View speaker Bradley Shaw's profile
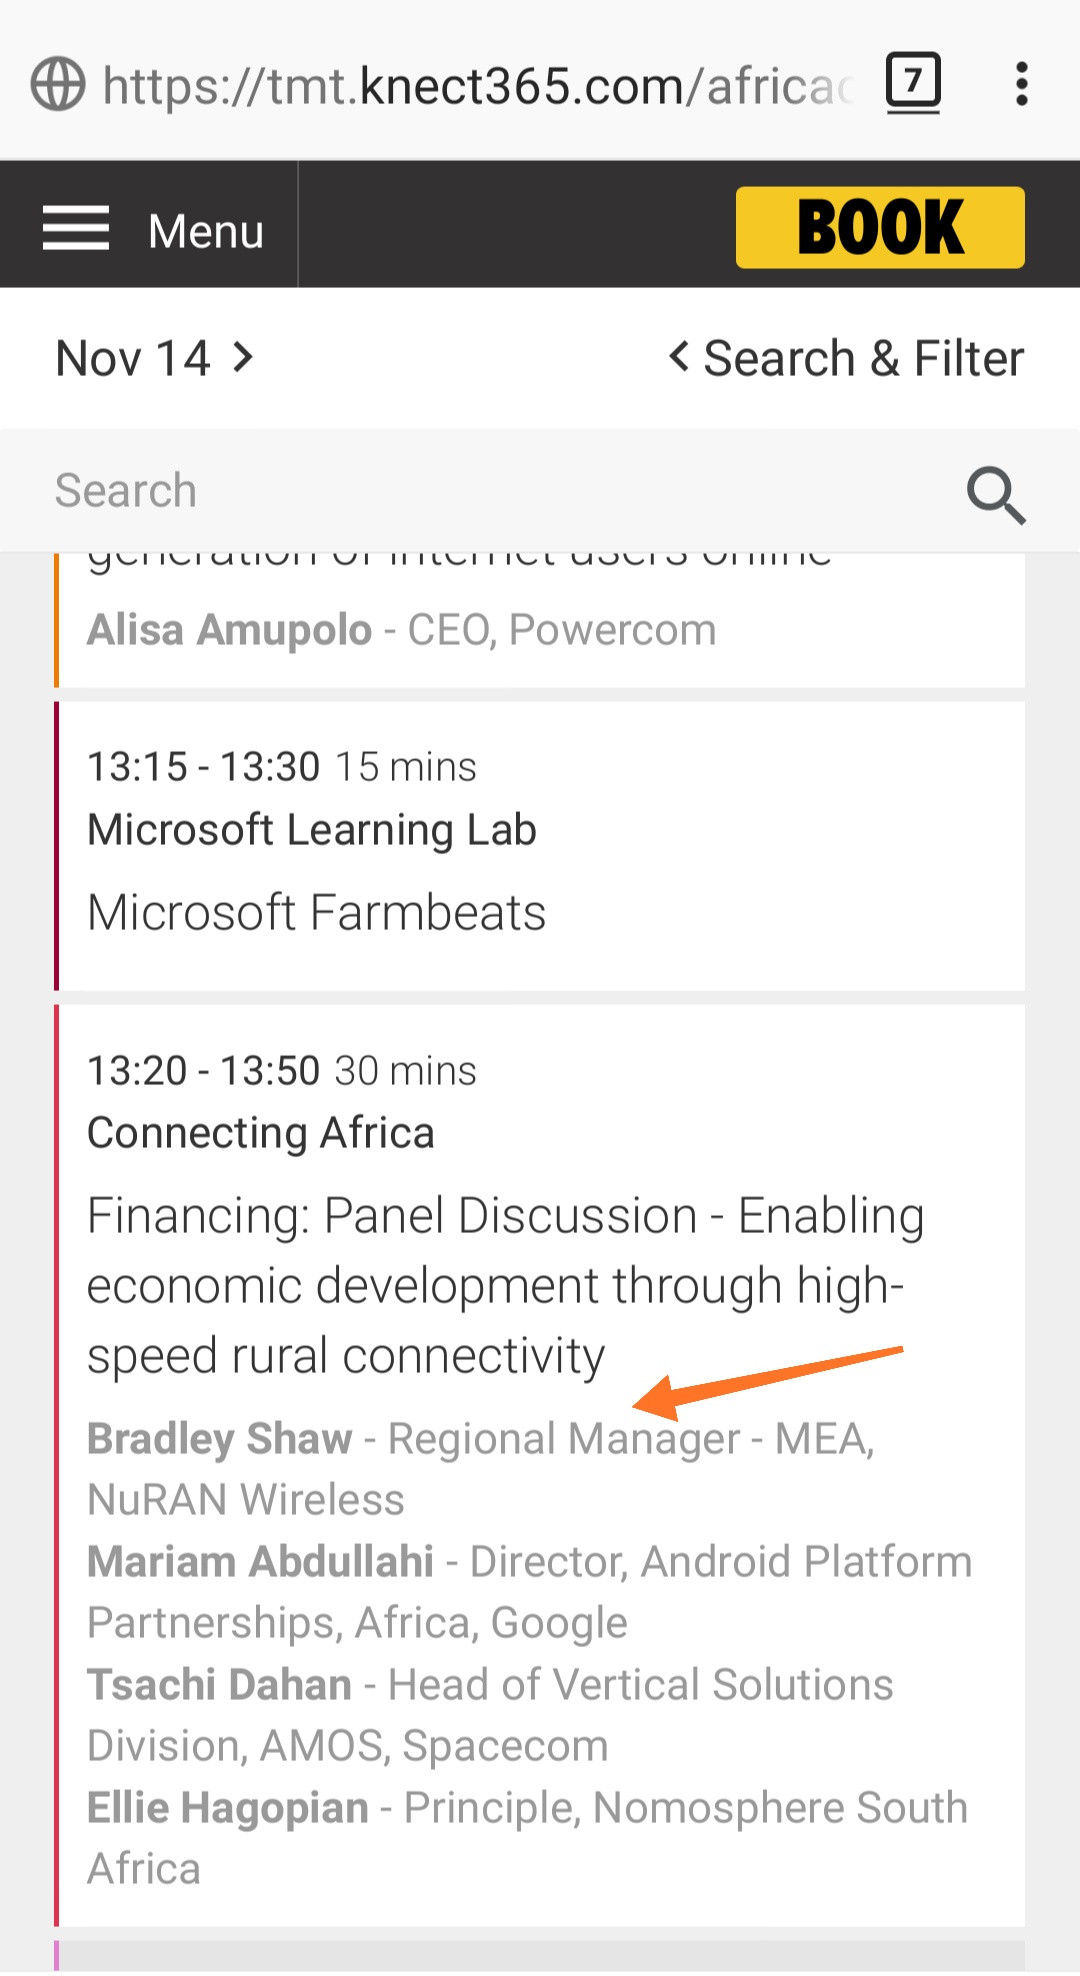1080x1976 pixels. pyautogui.click(x=220, y=1439)
